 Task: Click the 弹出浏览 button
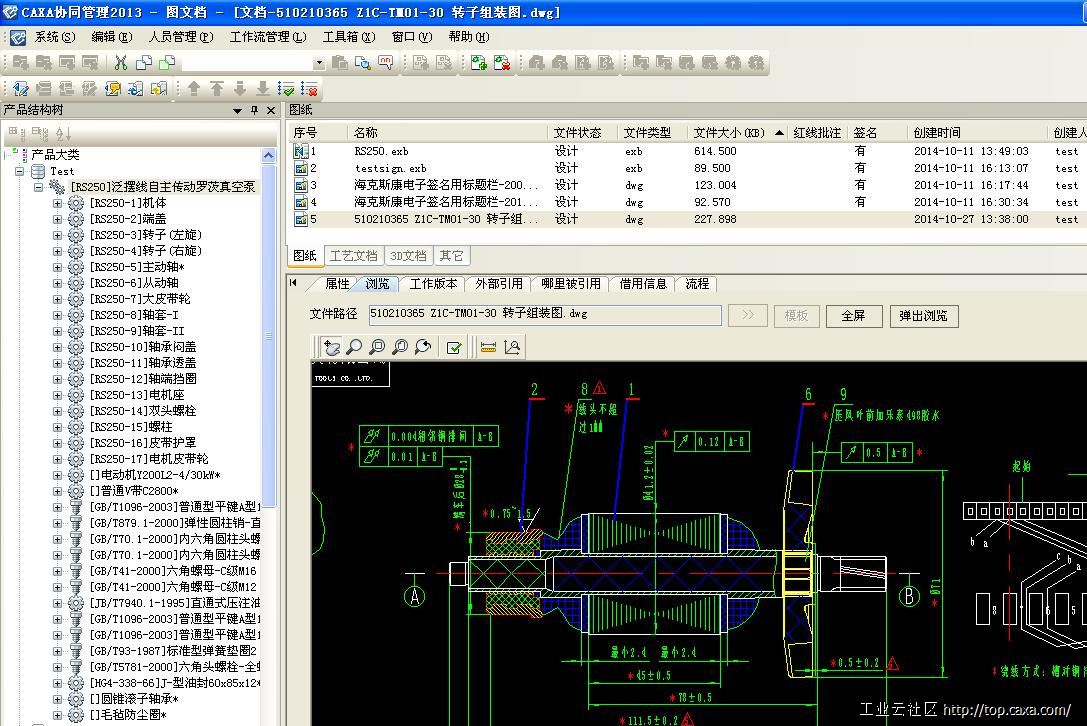(923, 316)
